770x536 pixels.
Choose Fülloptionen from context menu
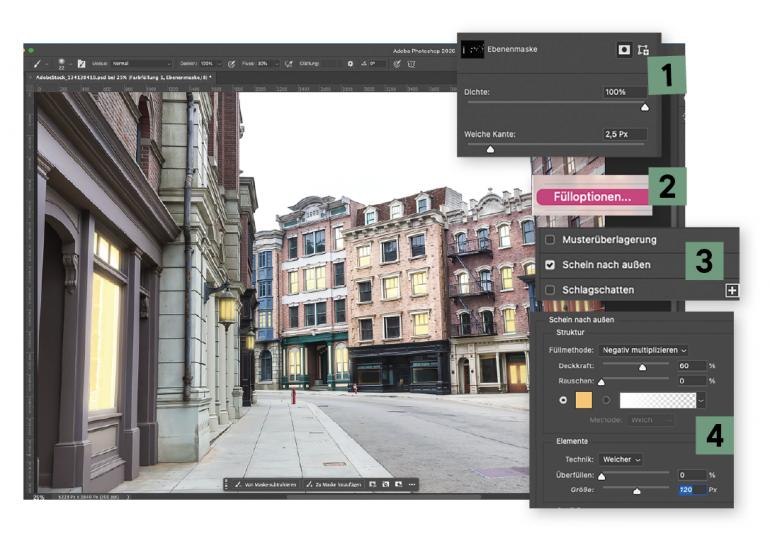tap(592, 197)
